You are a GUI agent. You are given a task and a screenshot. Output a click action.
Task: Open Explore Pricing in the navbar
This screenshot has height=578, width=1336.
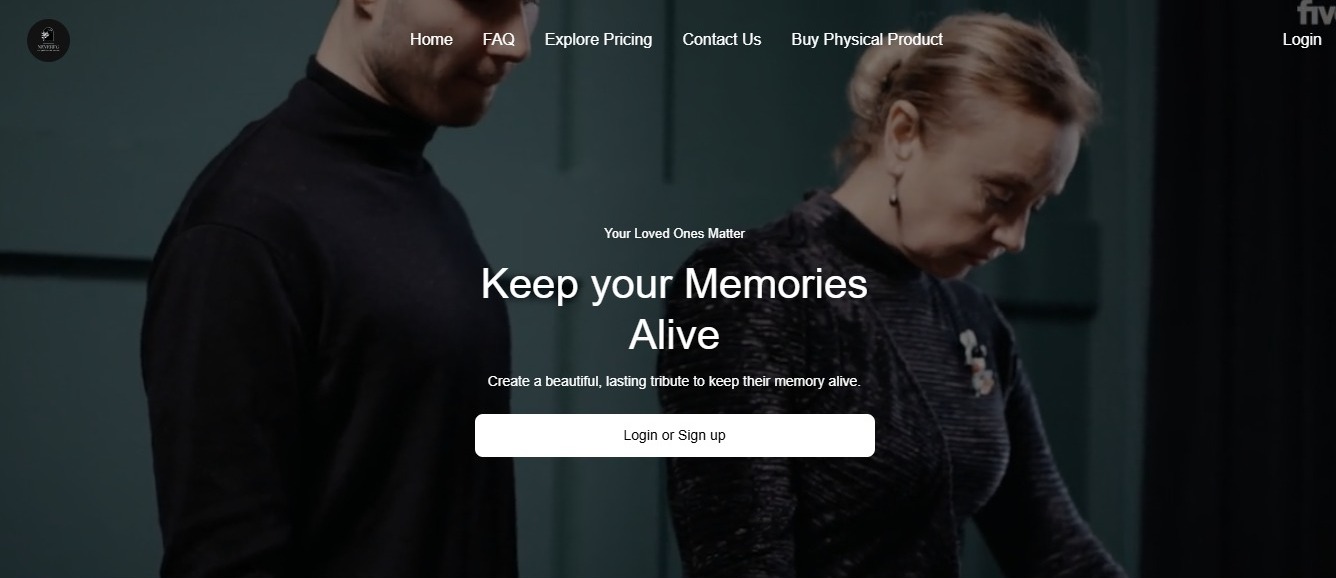click(x=598, y=39)
